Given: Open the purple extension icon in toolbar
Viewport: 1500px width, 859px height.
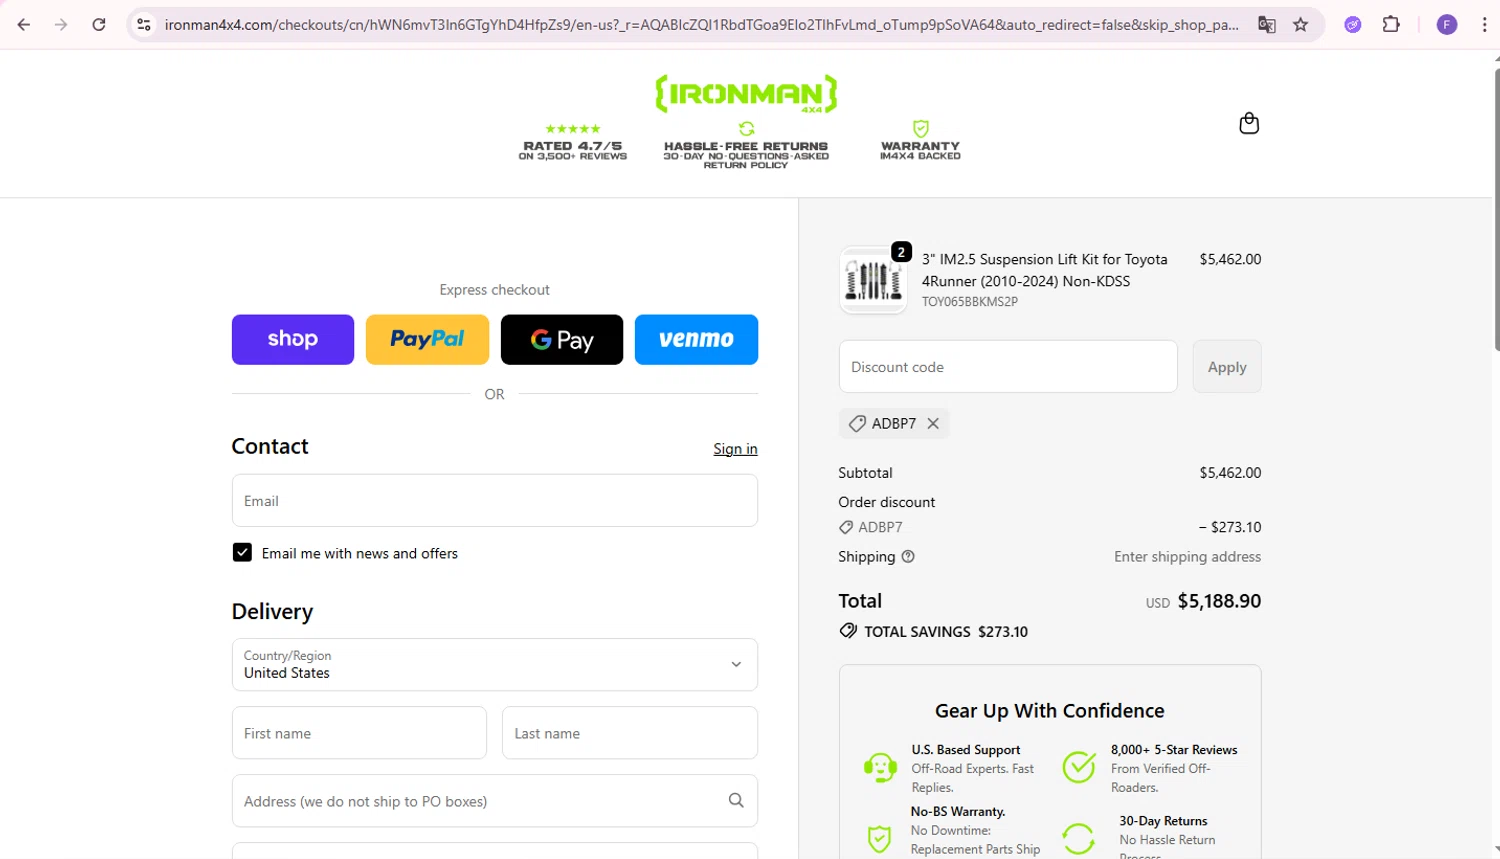Looking at the screenshot, I should point(1352,24).
